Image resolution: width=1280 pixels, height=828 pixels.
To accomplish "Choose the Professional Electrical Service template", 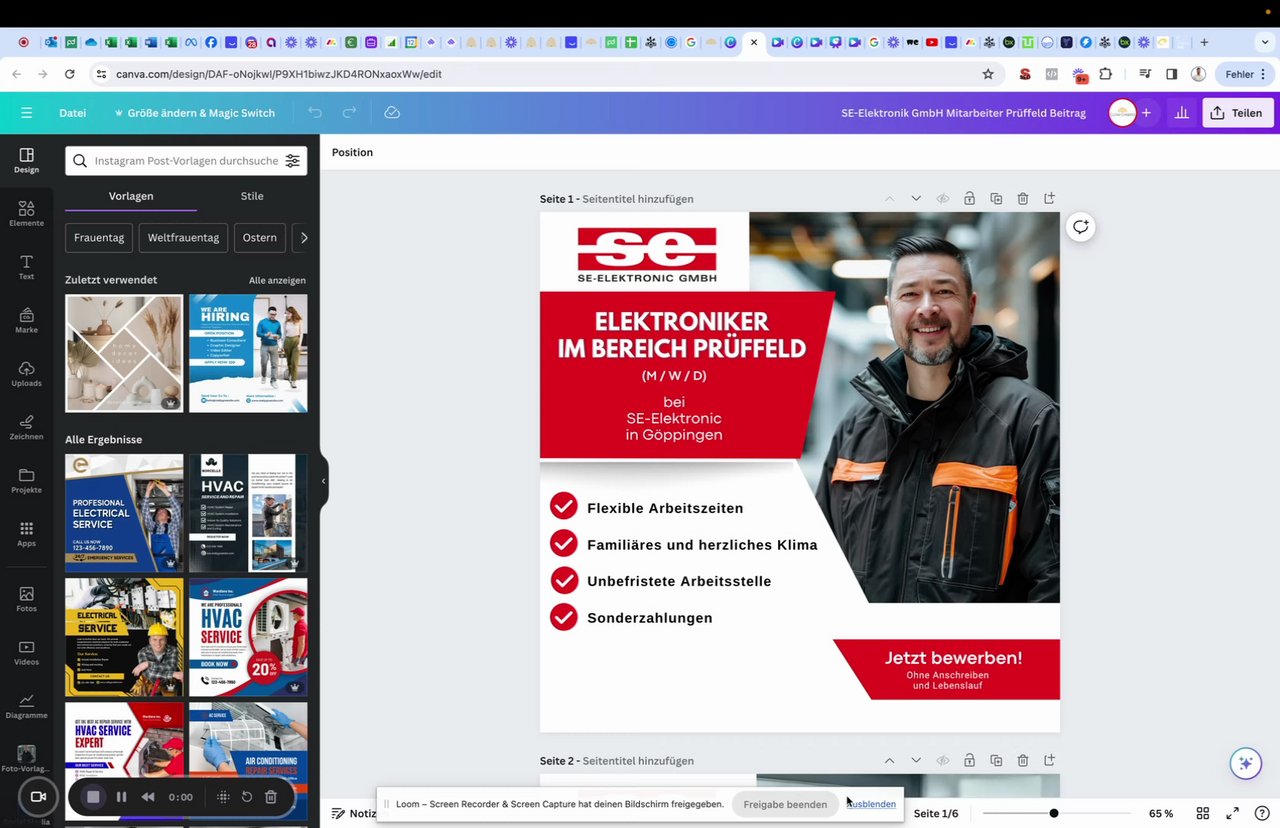I will [124, 513].
